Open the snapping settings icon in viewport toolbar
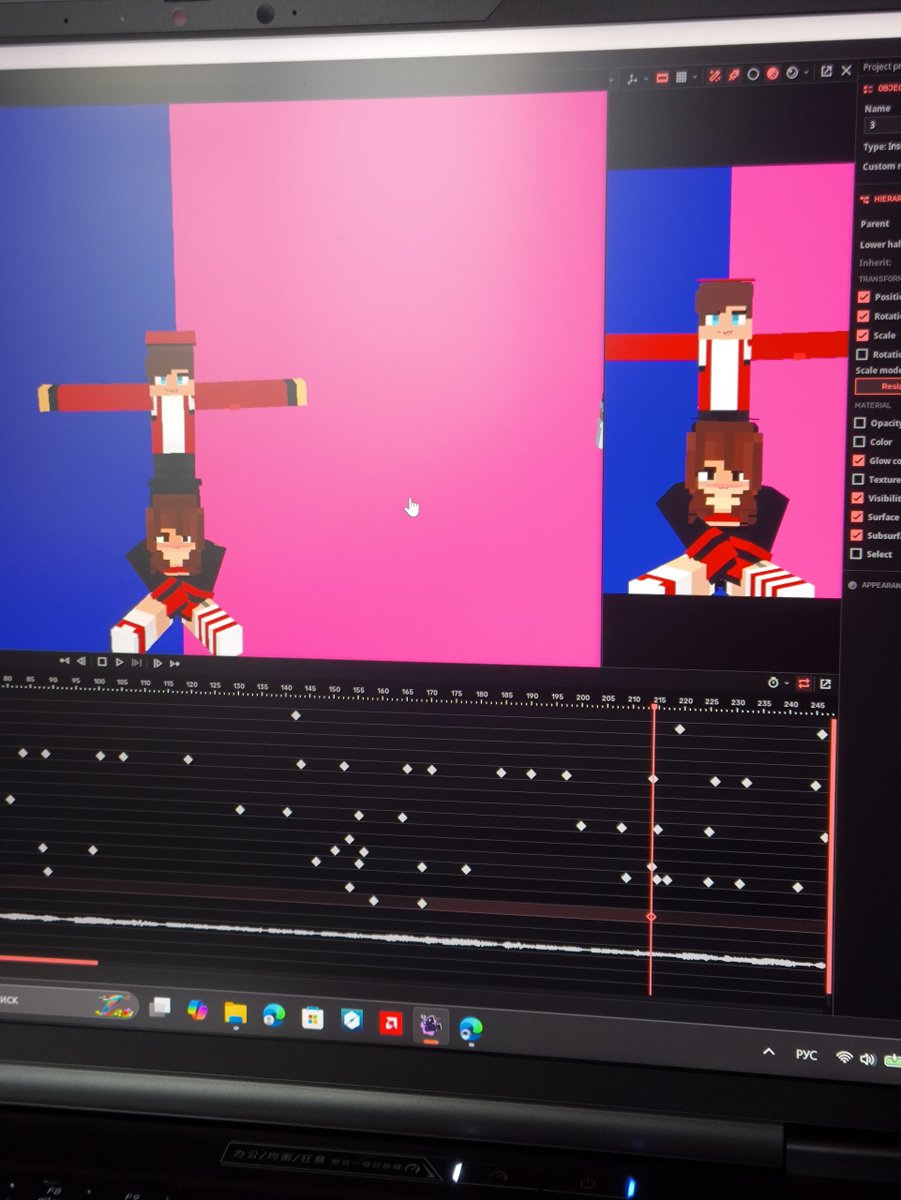The height and width of the screenshot is (1200, 901). coord(632,78)
